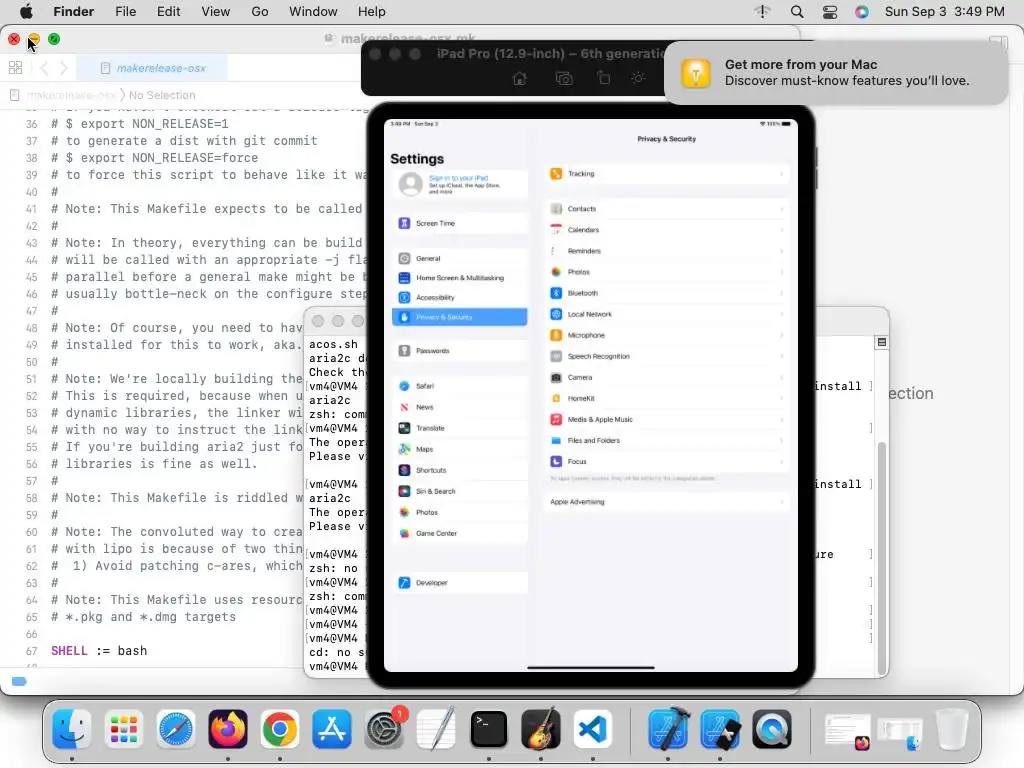Viewport: 1024px width, 768px height.
Task: Open Photos app settings under Siri & Search
Action: pyautogui.click(x=460, y=512)
